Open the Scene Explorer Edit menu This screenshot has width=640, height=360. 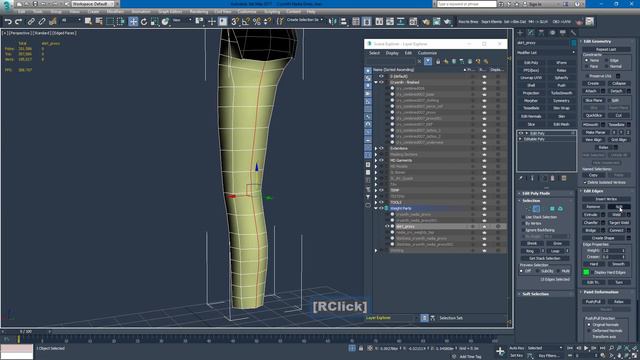[x=408, y=53]
